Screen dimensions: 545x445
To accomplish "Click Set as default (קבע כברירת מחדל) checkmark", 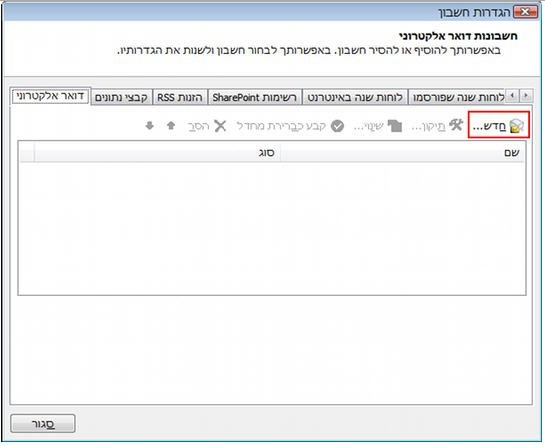I will (337, 126).
